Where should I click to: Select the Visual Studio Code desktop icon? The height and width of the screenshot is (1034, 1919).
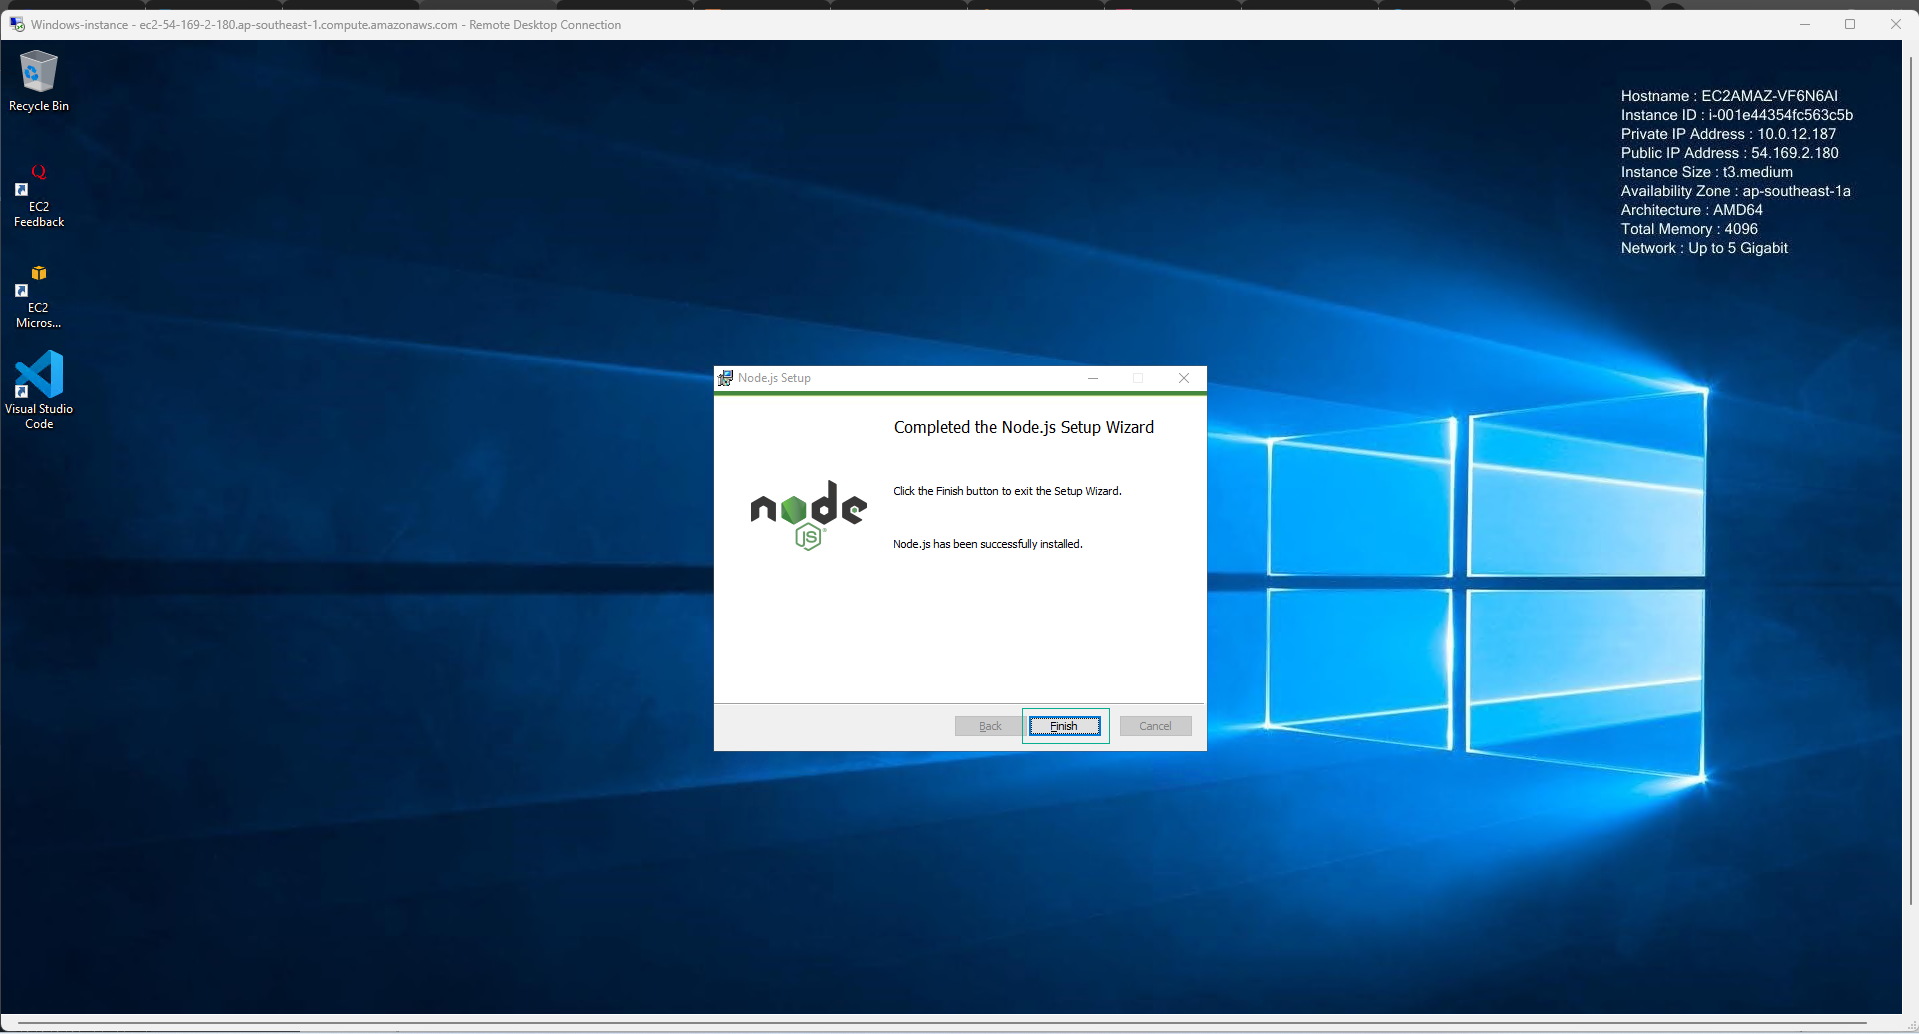click(39, 390)
